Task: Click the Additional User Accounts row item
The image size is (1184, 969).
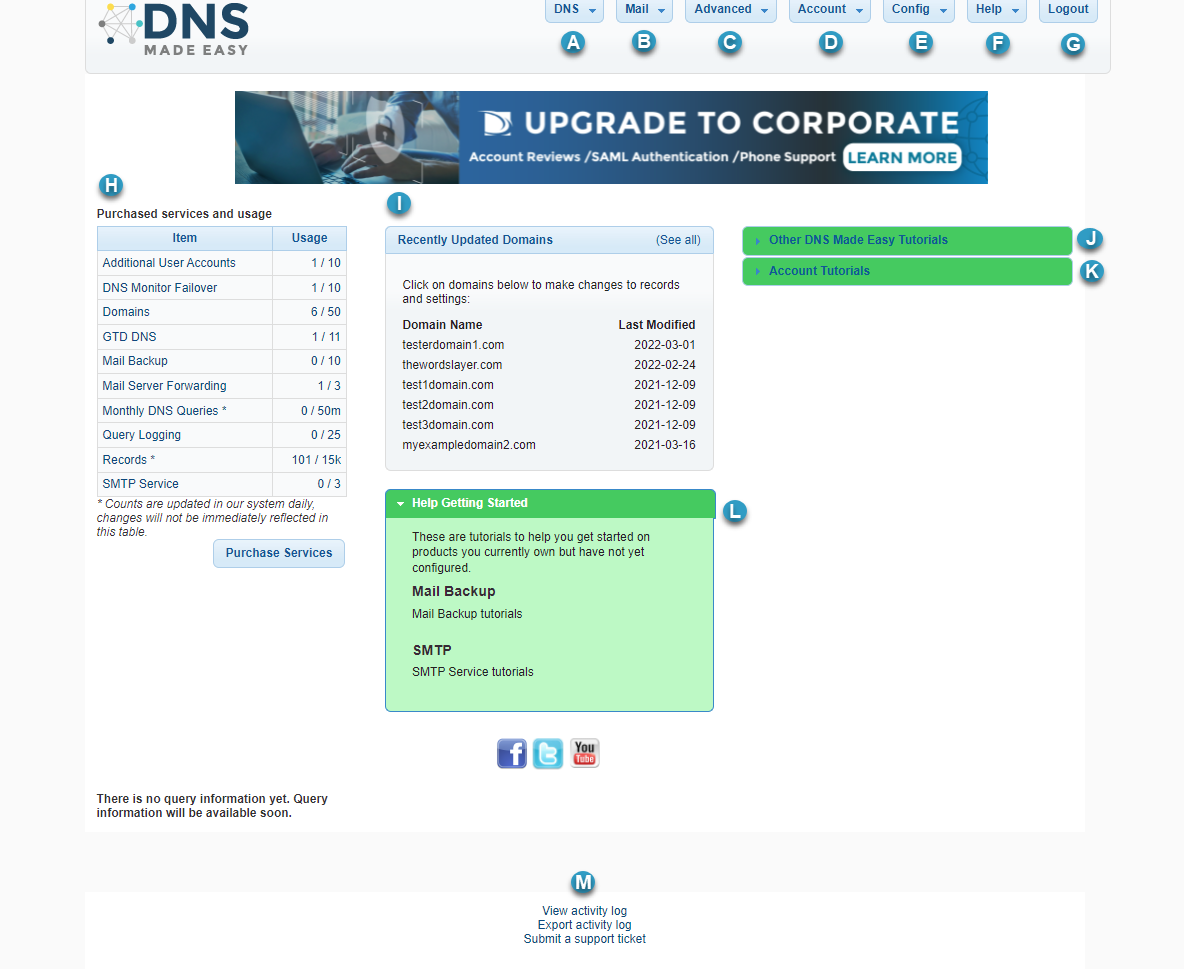Action: [x=169, y=263]
